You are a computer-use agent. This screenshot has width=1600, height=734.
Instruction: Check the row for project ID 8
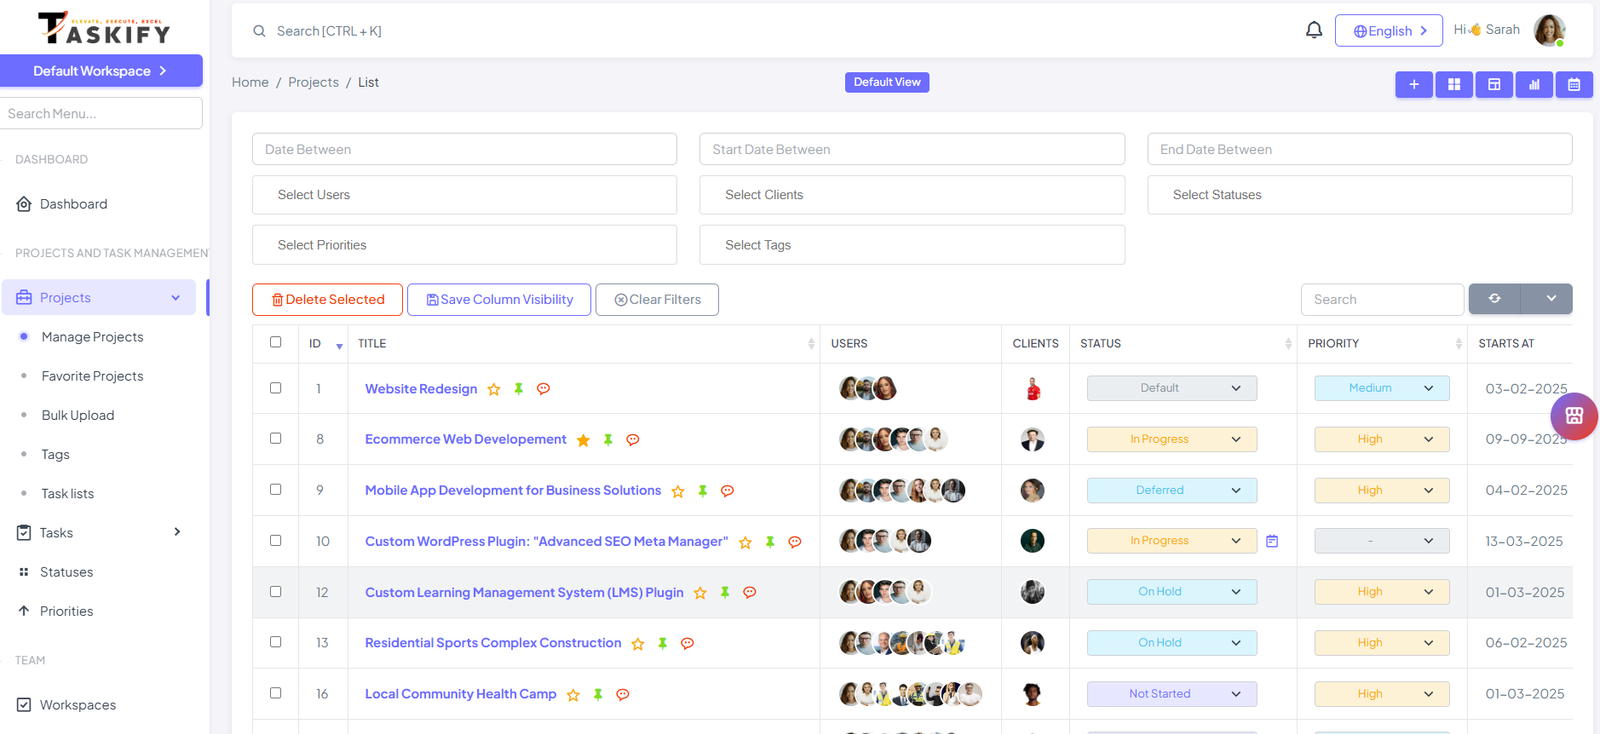click(x=276, y=438)
